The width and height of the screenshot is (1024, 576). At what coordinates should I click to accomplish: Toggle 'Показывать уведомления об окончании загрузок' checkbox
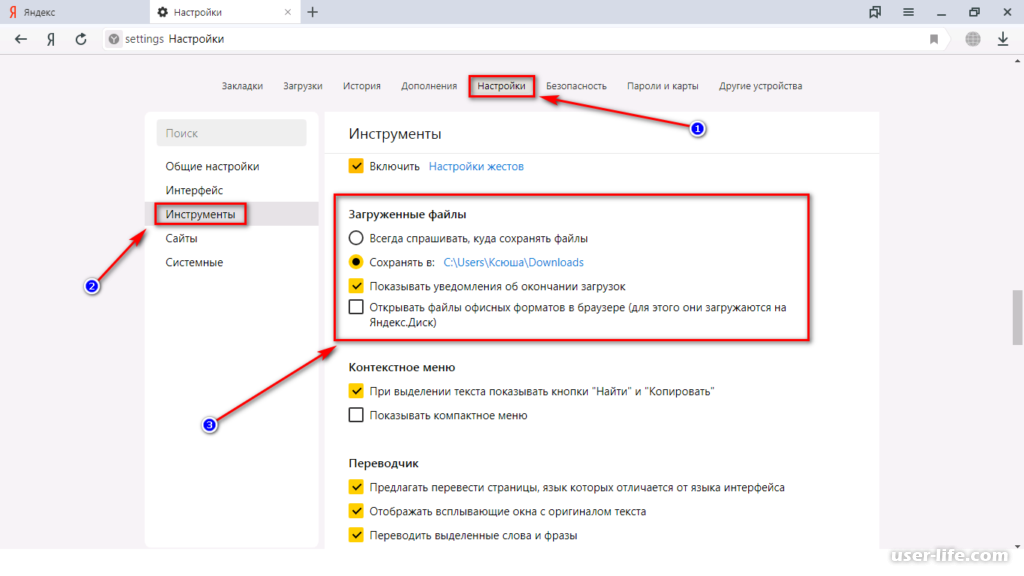356,286
